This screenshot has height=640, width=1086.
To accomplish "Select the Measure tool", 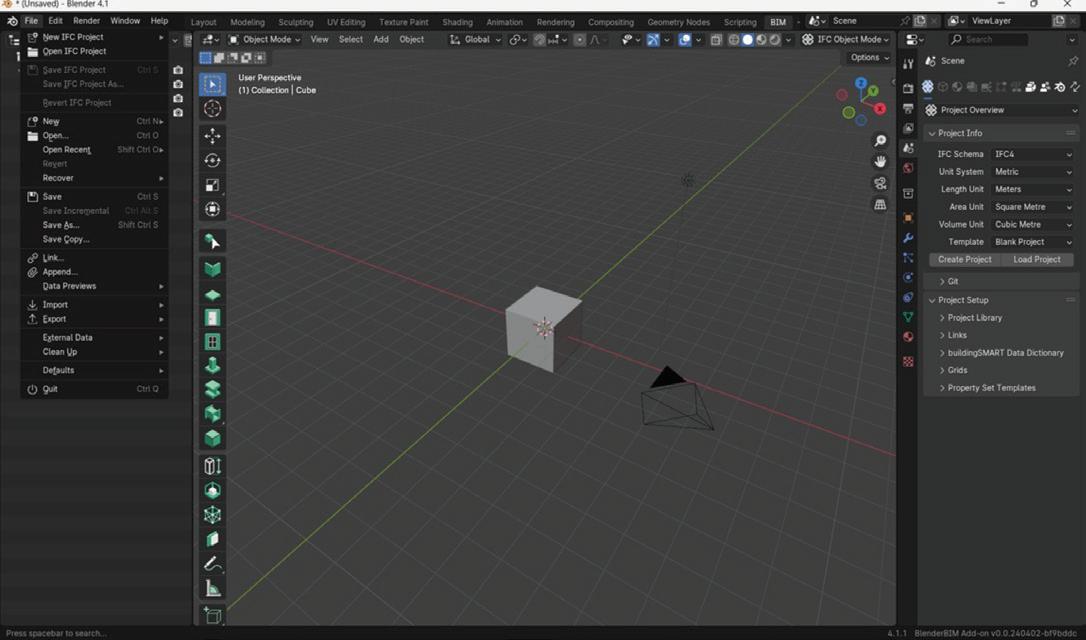I will pos(213,589).
